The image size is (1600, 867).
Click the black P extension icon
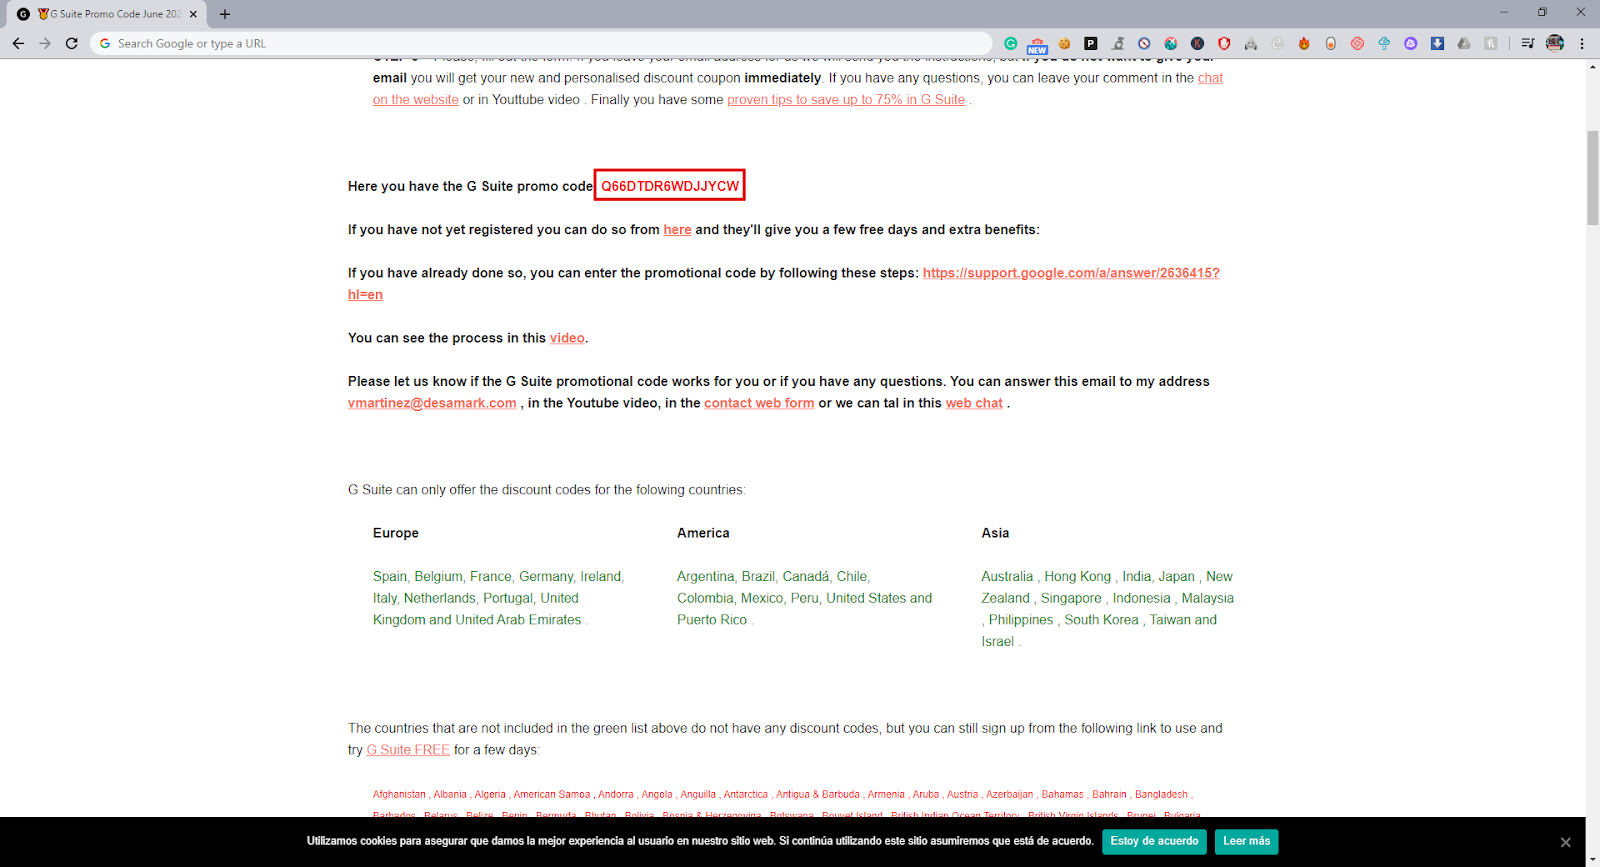tap(1091, 43)
